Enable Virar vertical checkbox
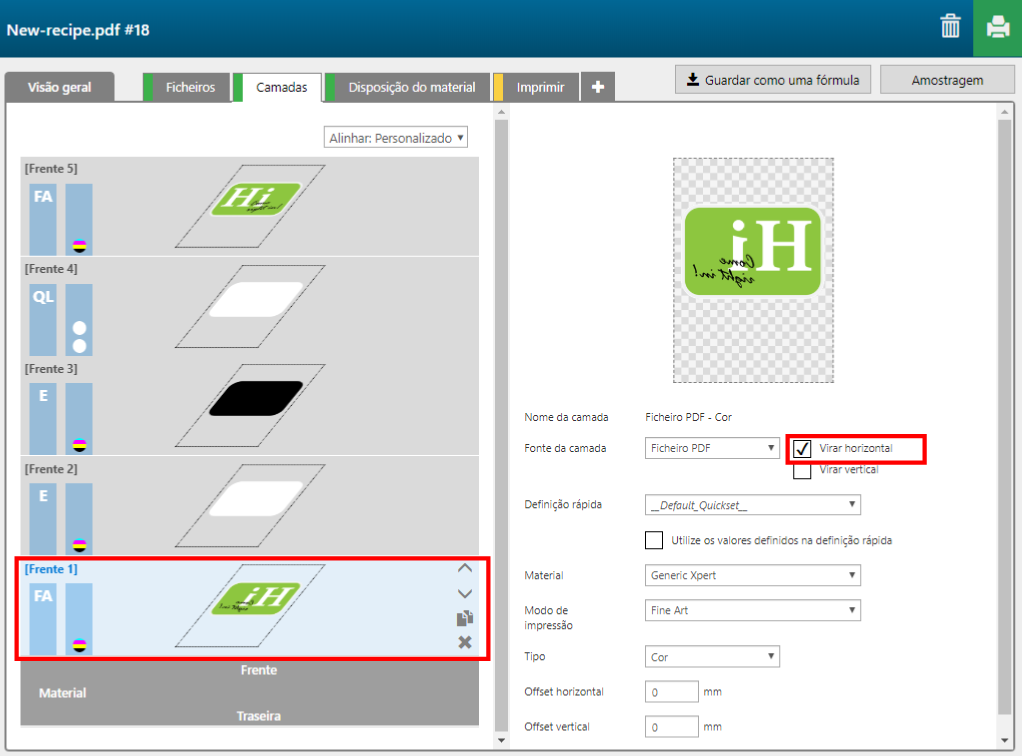1022x756 pixels. (802, 470)
